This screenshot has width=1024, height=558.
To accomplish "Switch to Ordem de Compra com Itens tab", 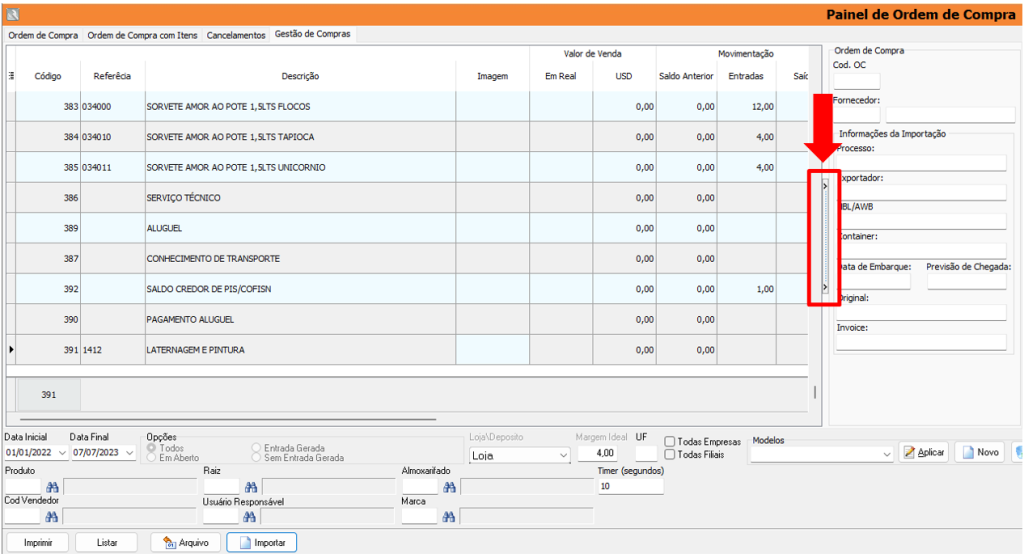I will tap(142, 35).
